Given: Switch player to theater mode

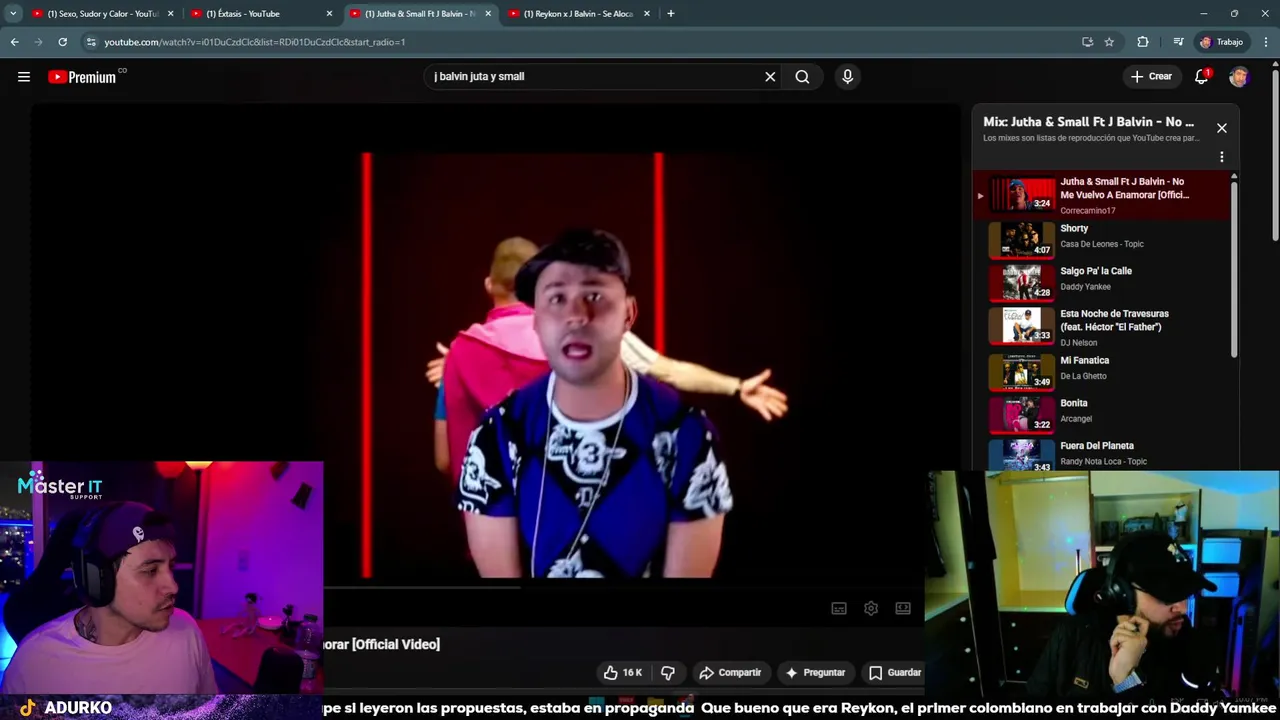Looking at the screenshot, I should (x=903, y=608).
